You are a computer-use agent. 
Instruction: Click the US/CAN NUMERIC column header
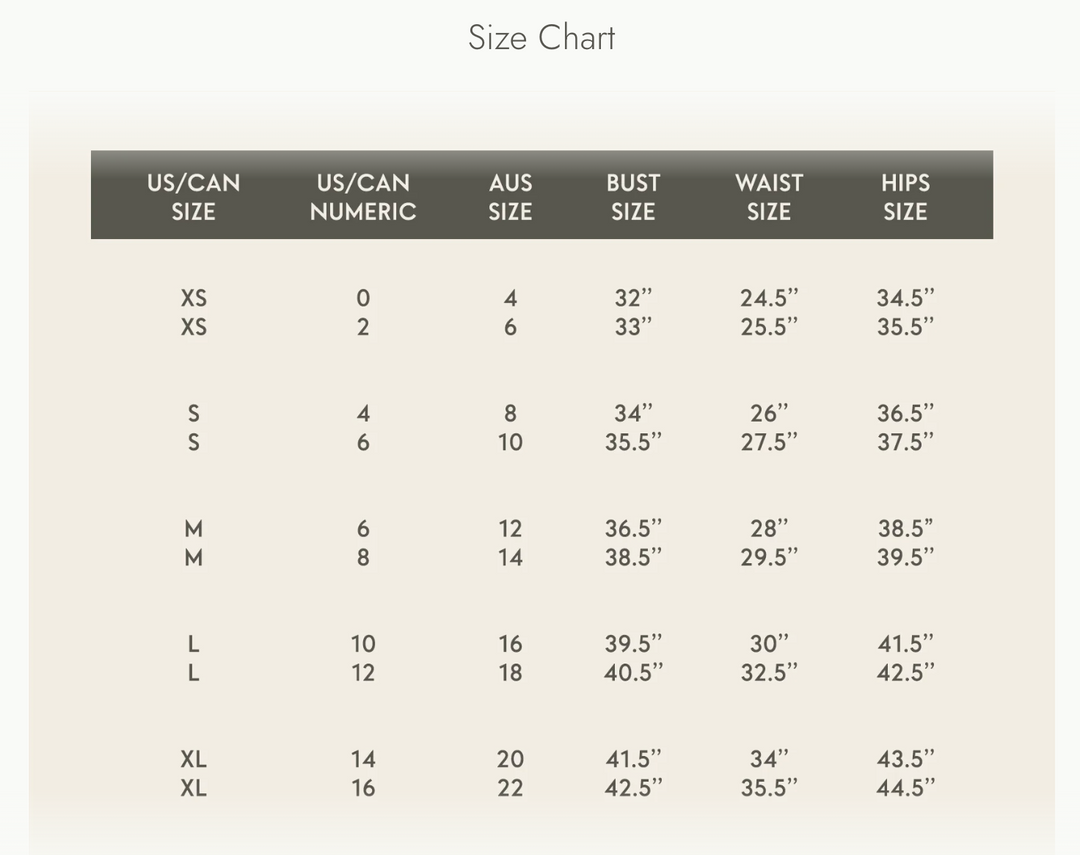click(362, 197)
